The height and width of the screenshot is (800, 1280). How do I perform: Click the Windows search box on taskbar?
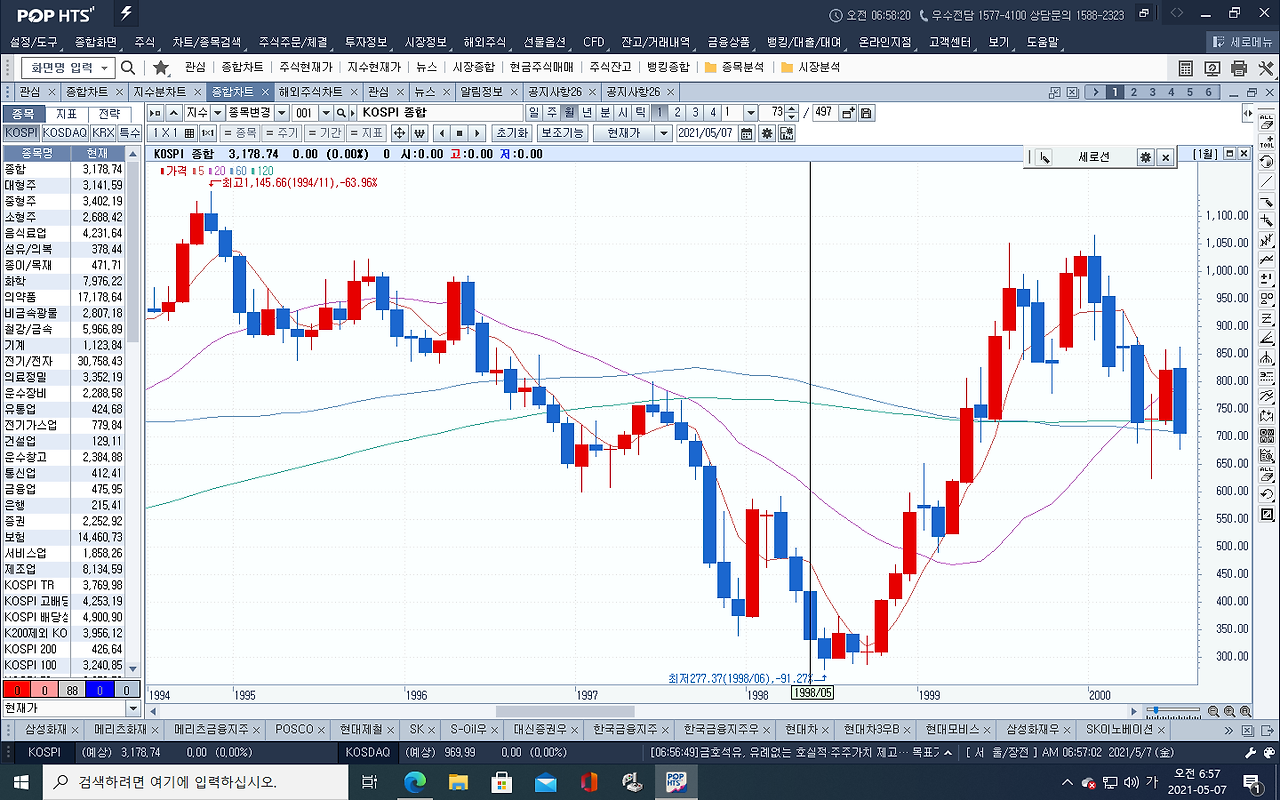click(195, 781)
